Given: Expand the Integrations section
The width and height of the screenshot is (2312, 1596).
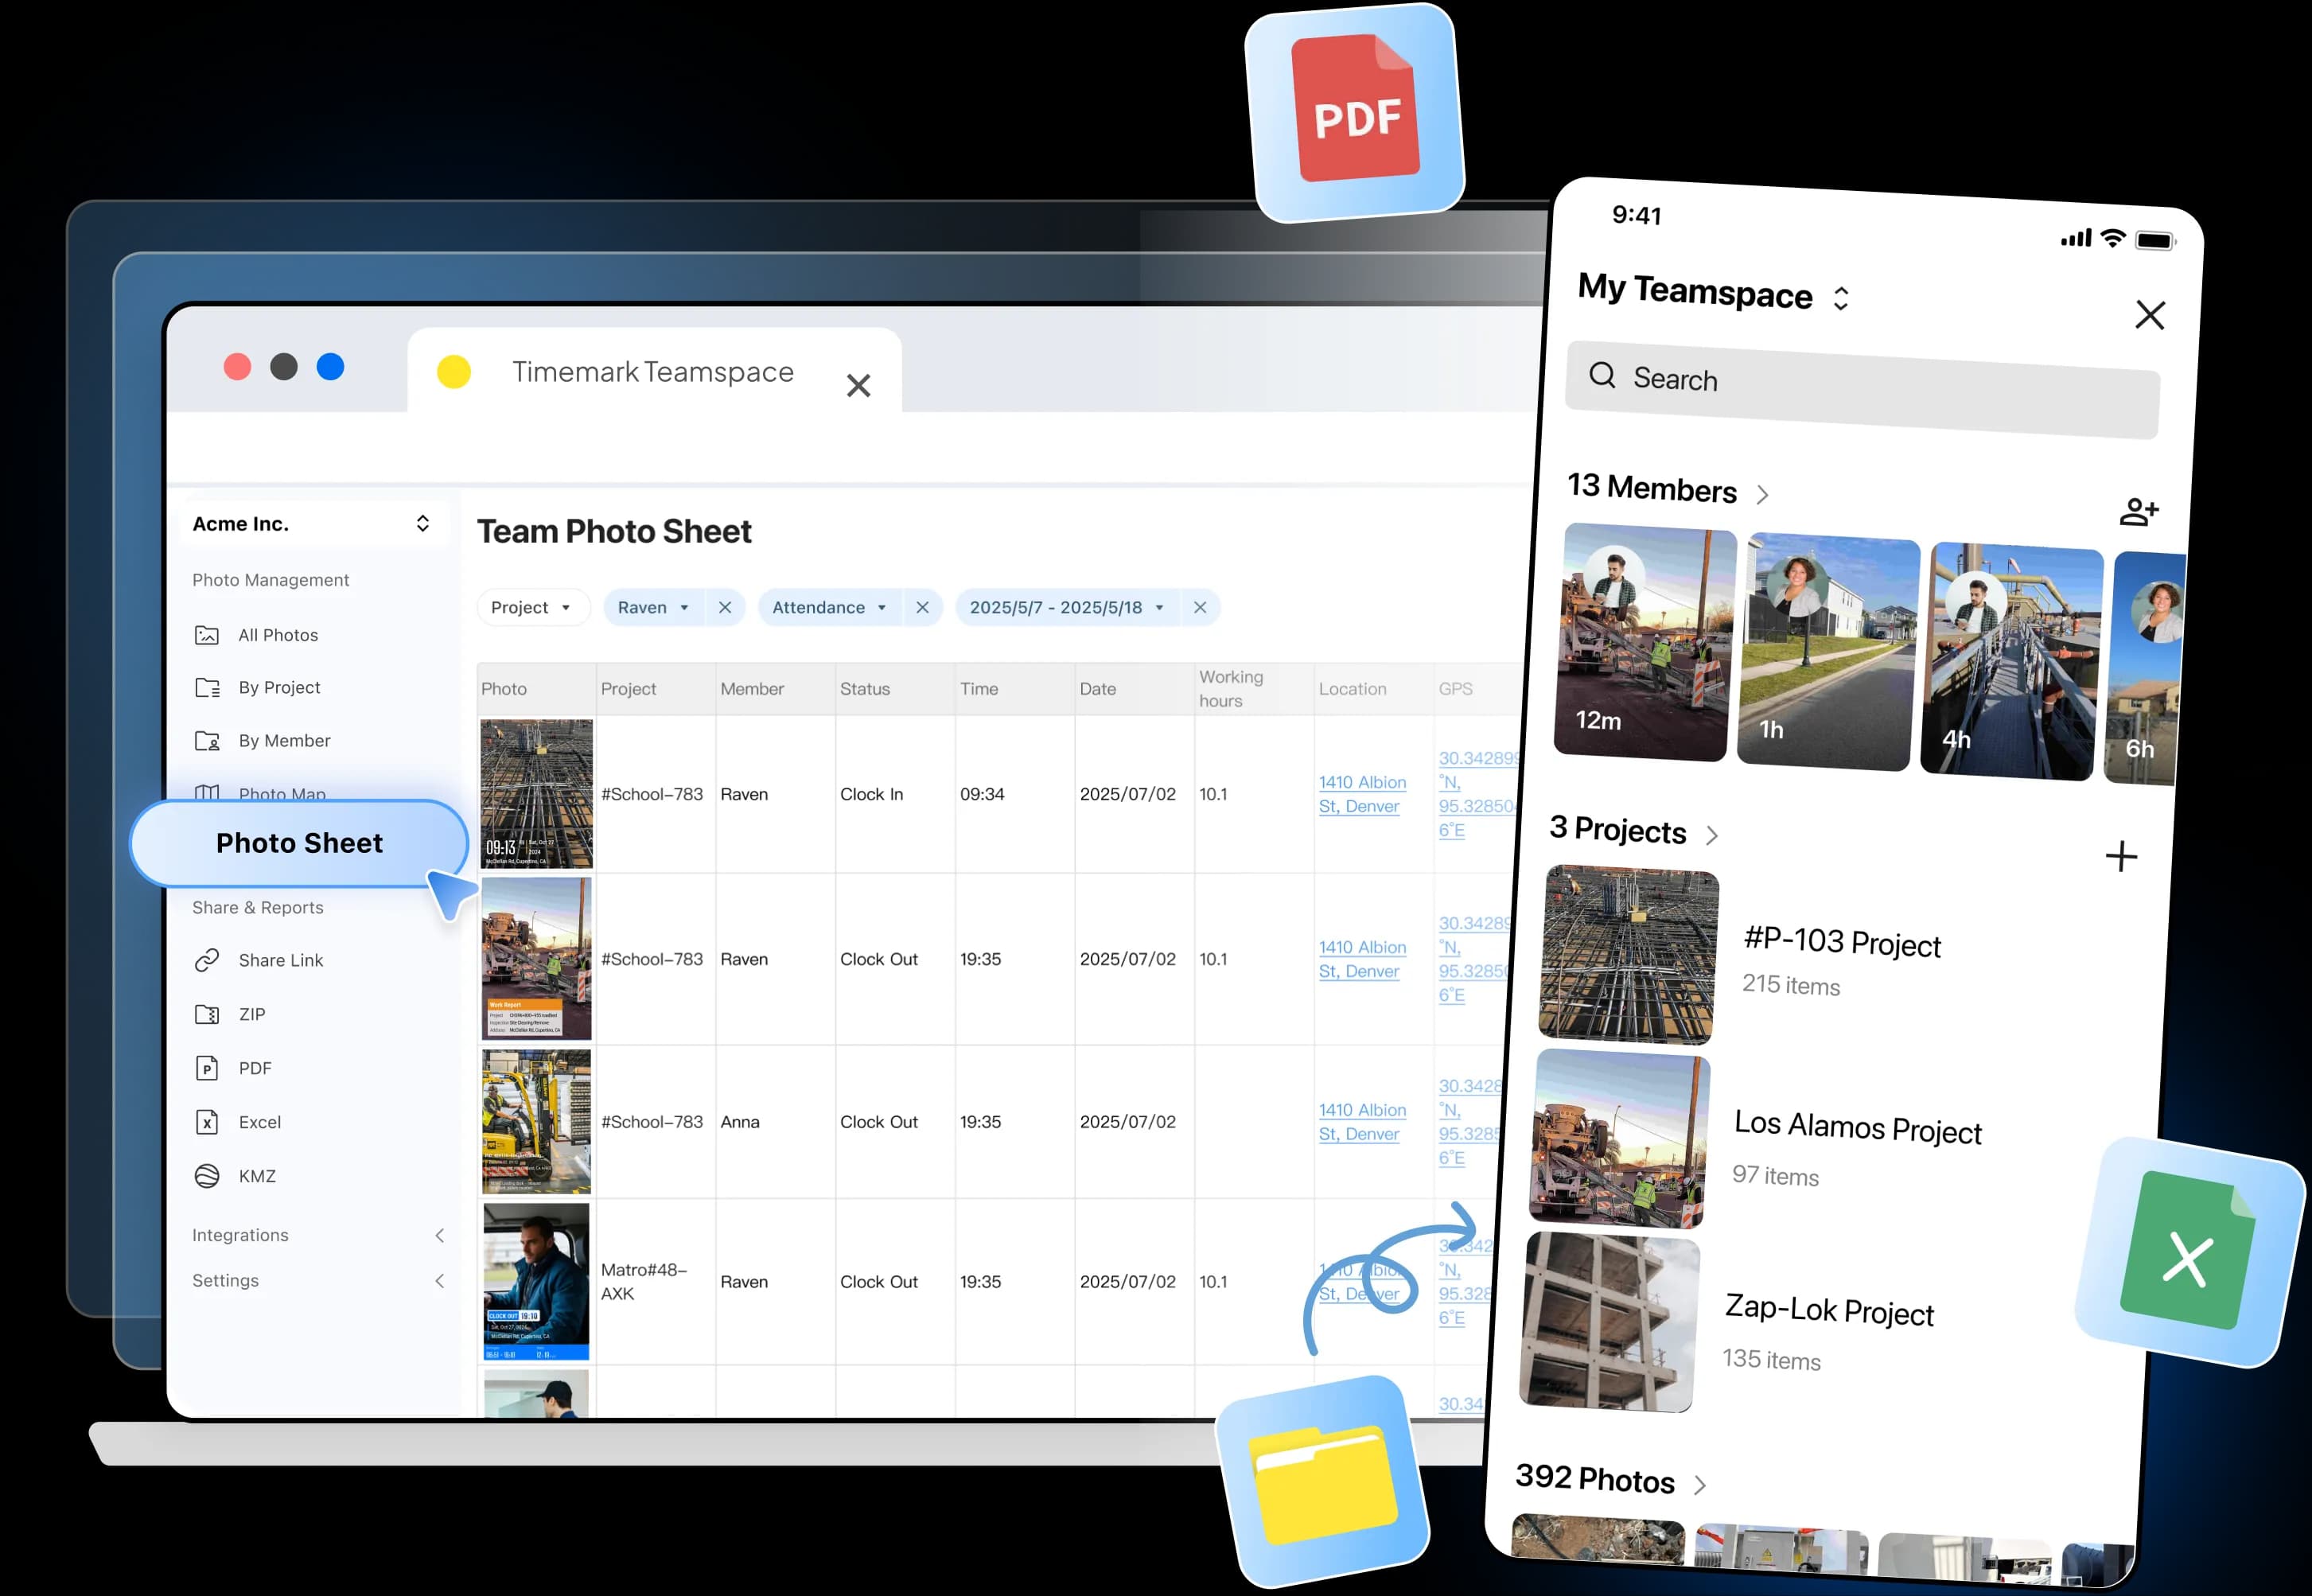Looking at the screenshot, I should 318,1235.
